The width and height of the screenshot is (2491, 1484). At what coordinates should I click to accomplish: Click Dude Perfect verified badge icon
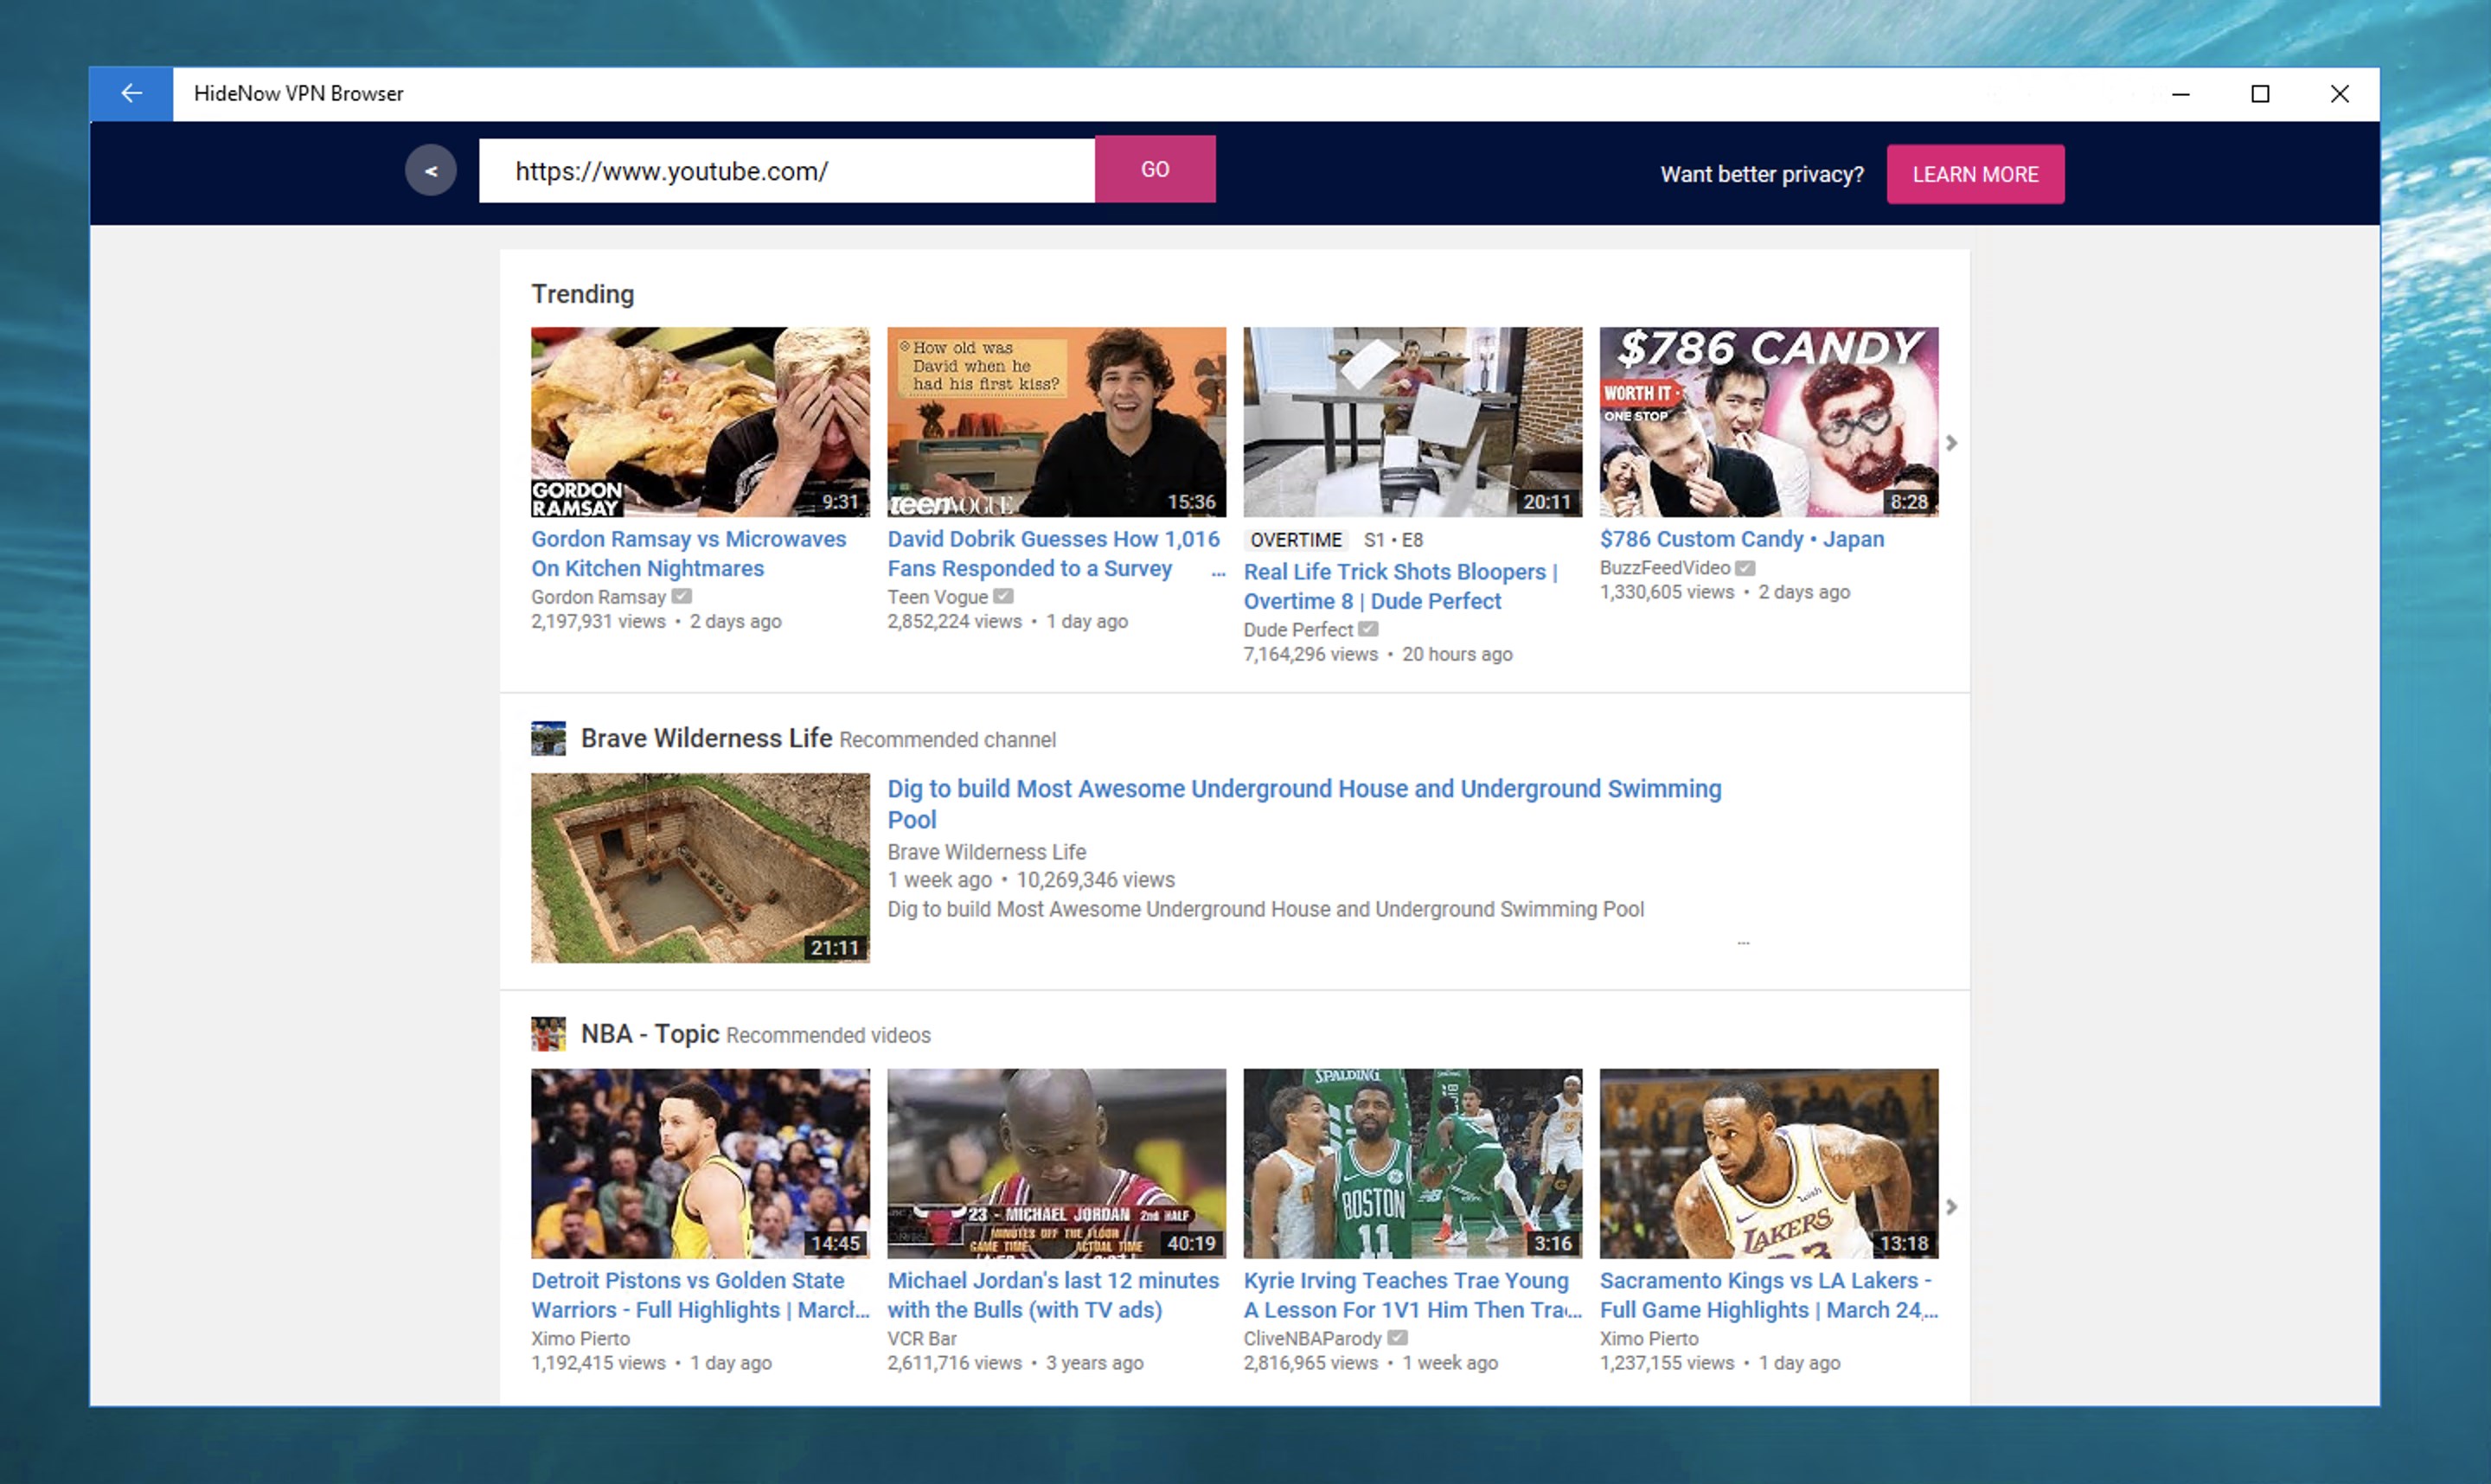tap(1369, 629)
